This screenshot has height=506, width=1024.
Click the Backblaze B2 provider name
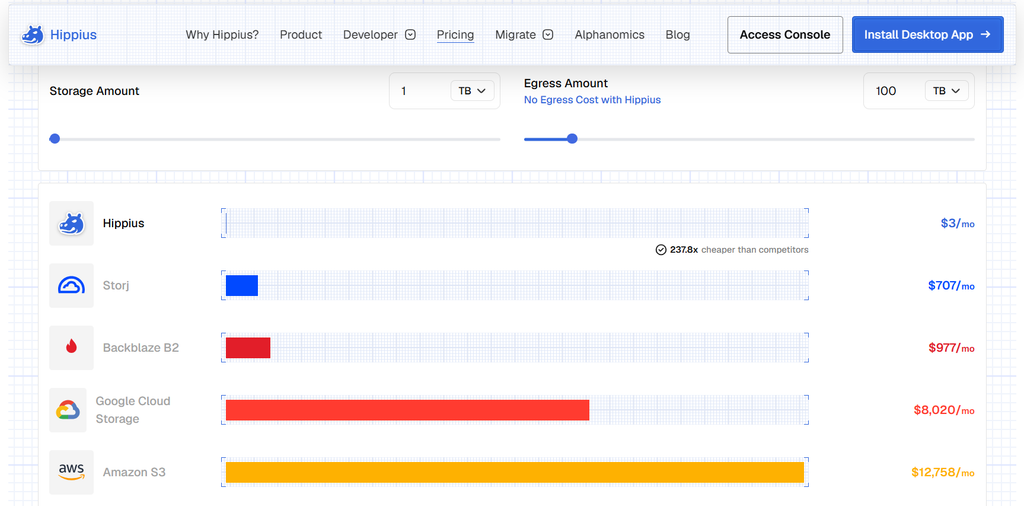pos(140,348)
